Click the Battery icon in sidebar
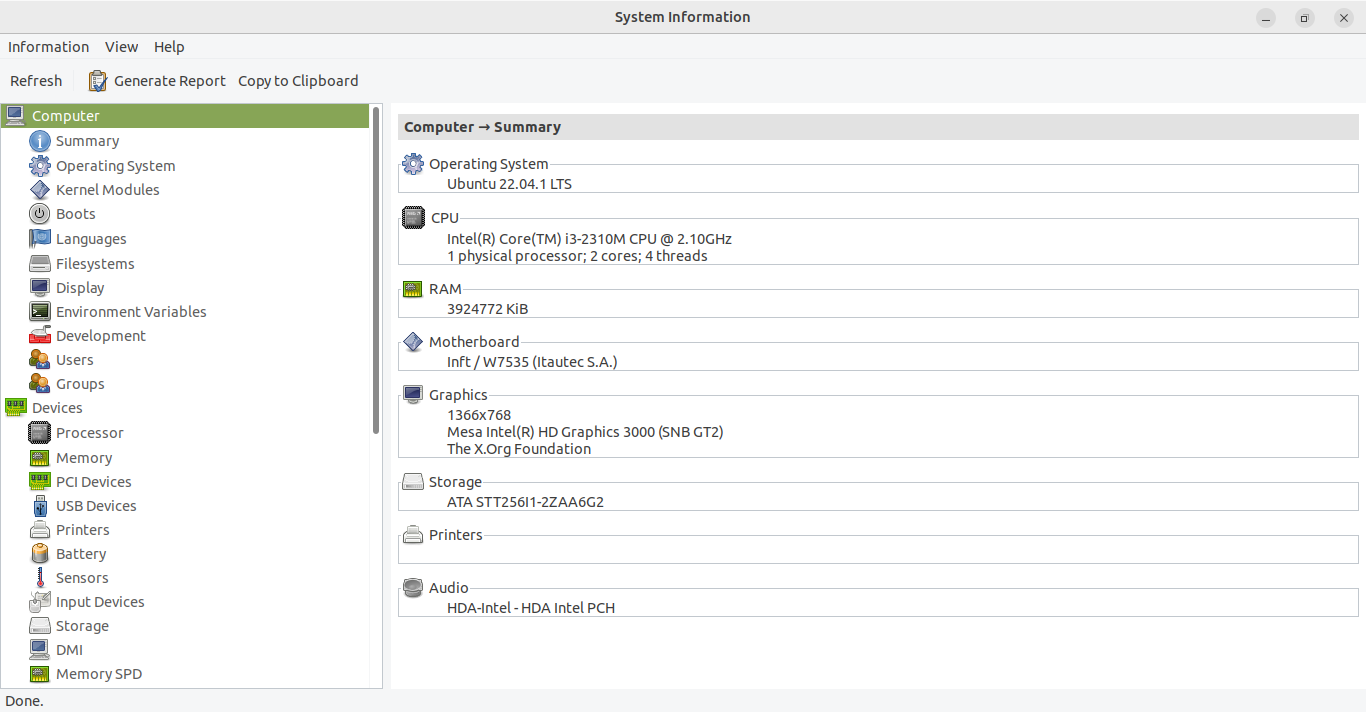 40,554
